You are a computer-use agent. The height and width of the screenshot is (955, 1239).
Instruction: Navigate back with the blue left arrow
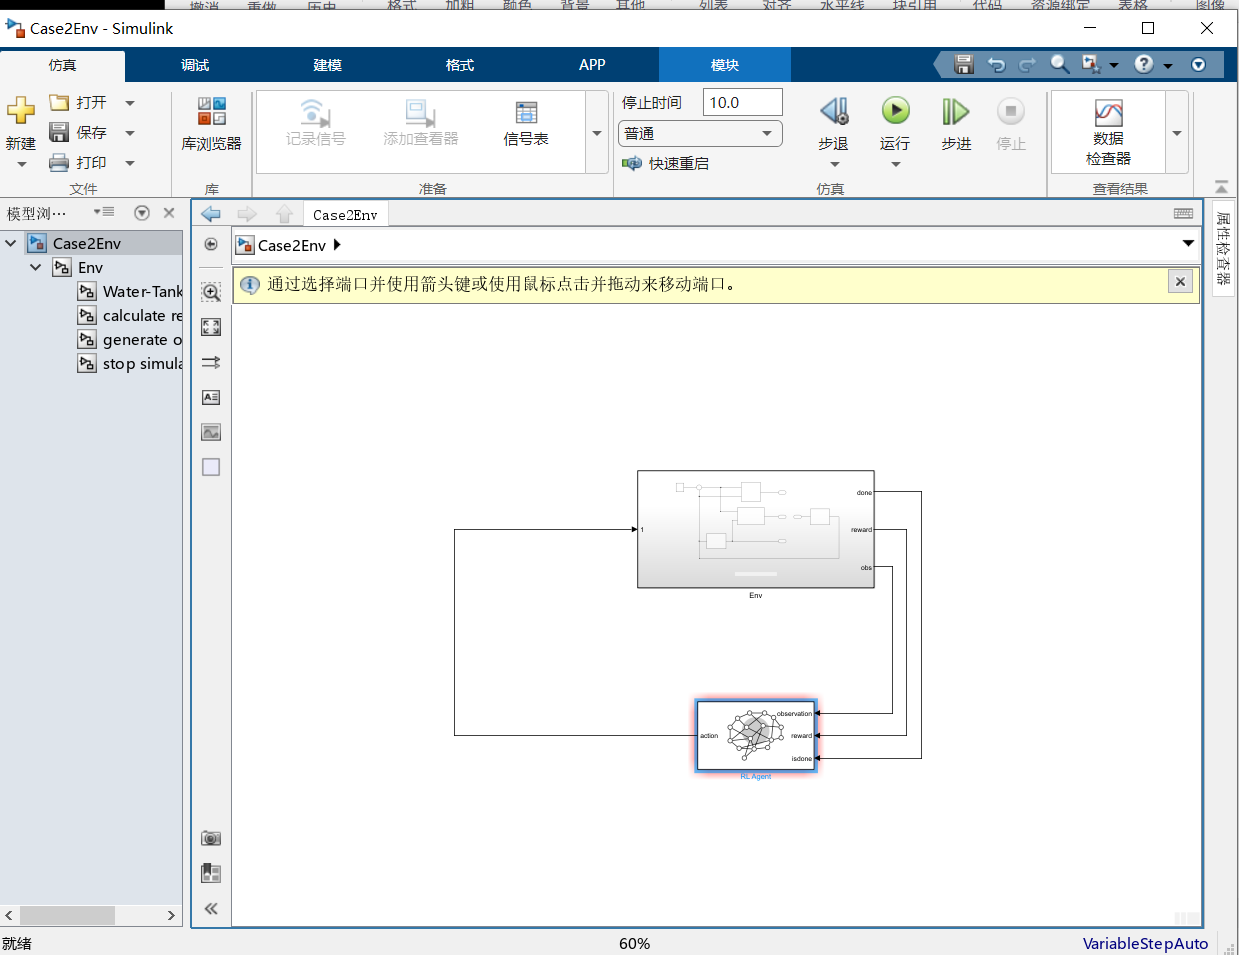pos(211,214)
